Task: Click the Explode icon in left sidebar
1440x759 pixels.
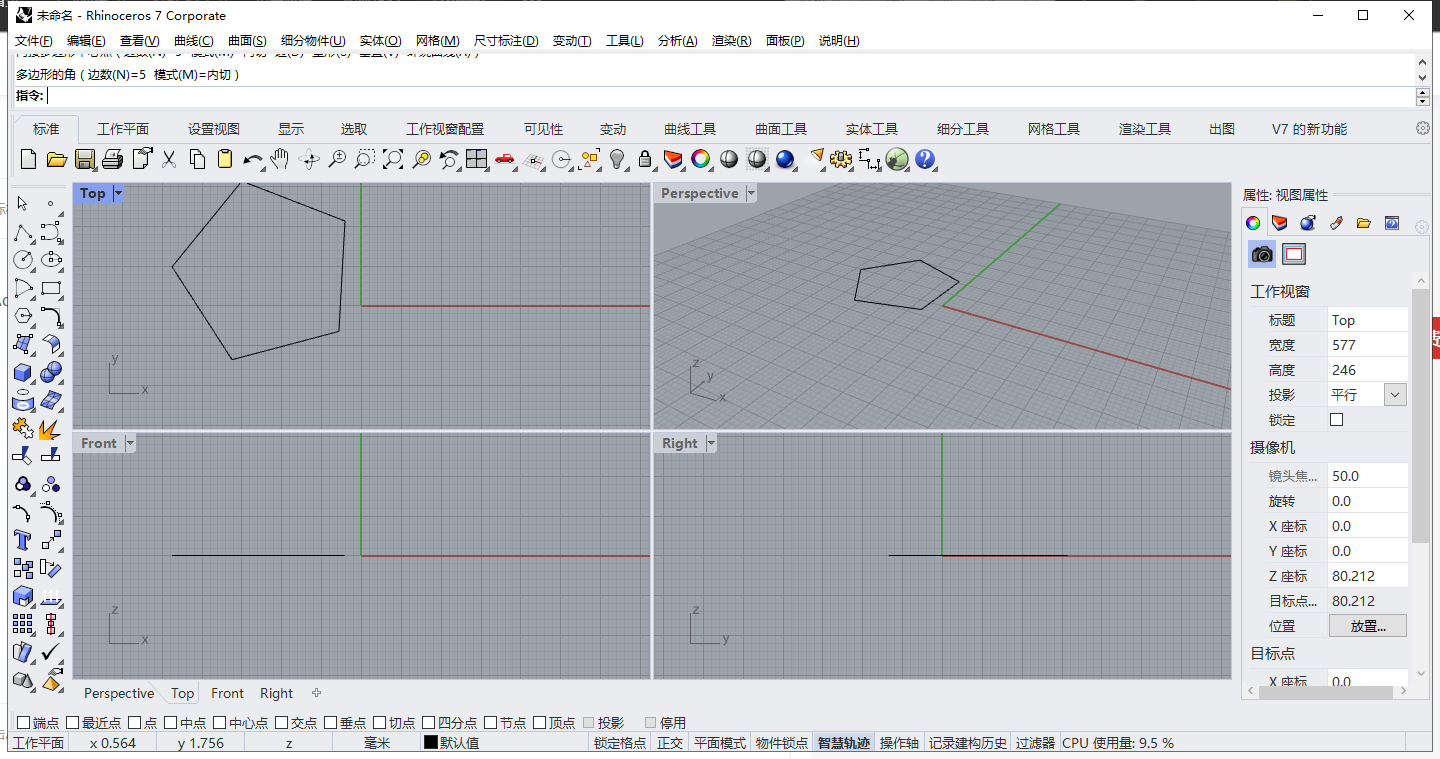Action: 51,428
